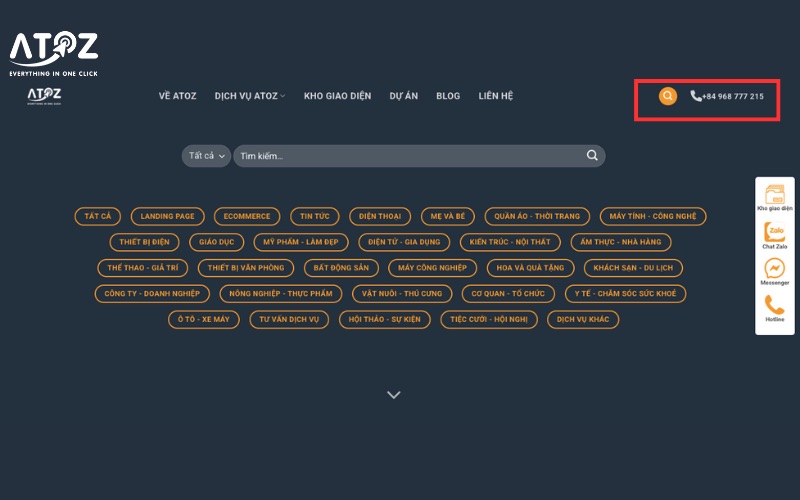Select the MÁY CÔNG NGHIỆP tag
This screenshot has height=500, width=800.
[432, 268]
